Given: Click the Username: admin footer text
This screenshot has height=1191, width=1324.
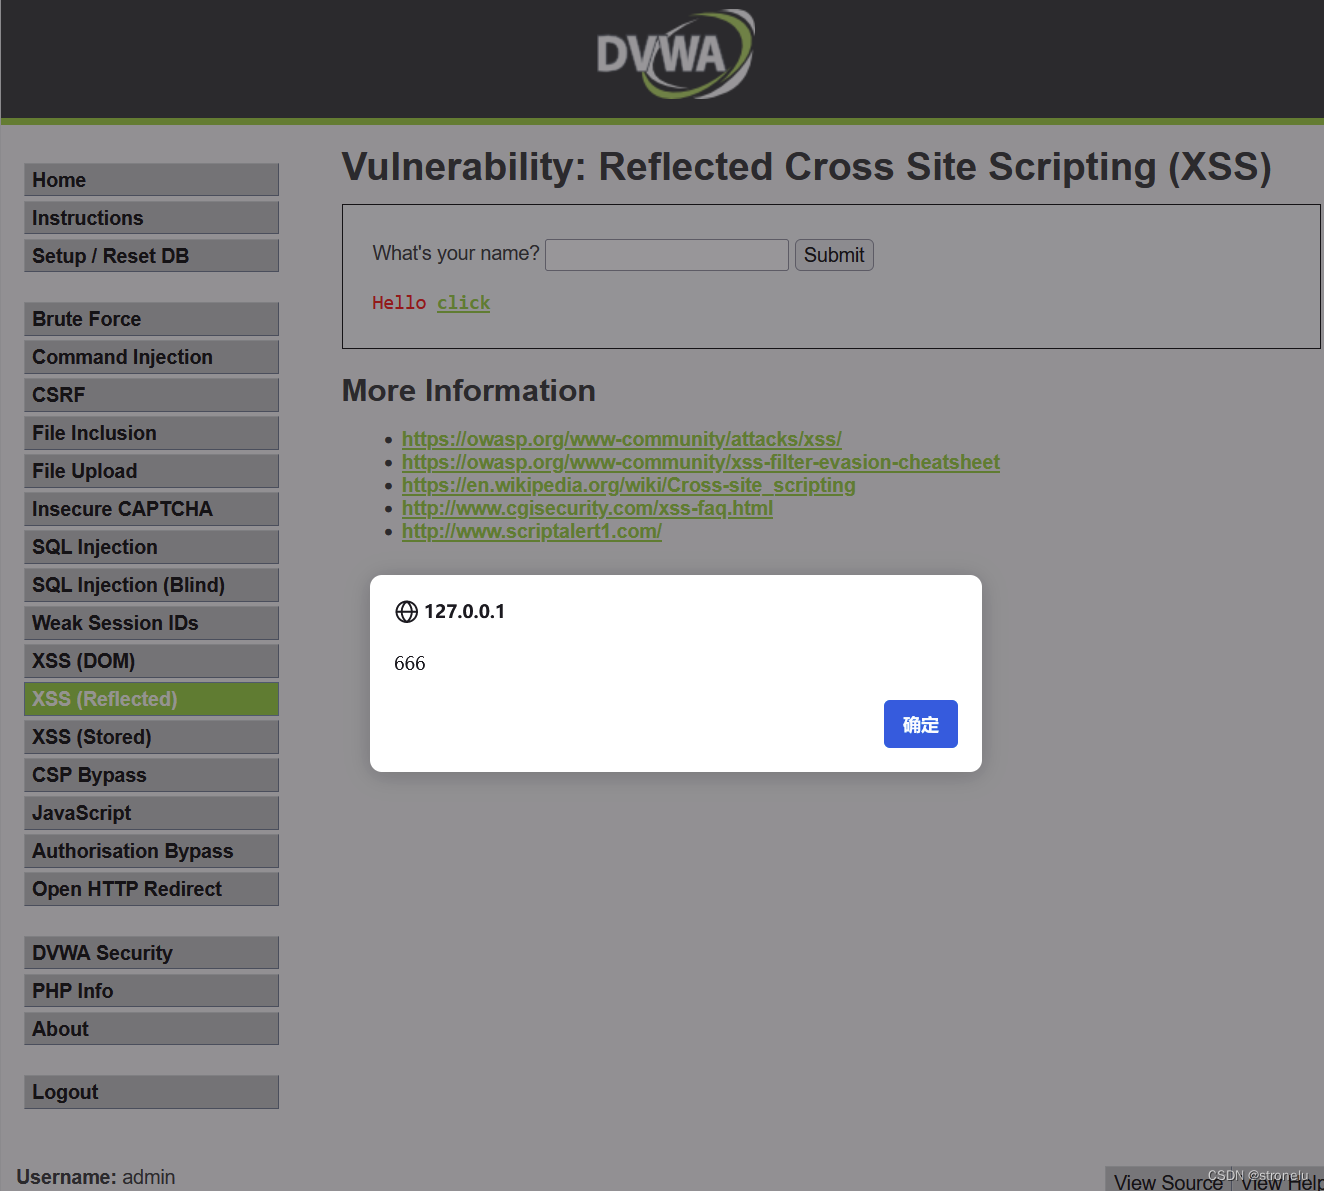Looking at the screenshot, I should pyautogui.click(x=96, y=1177).
